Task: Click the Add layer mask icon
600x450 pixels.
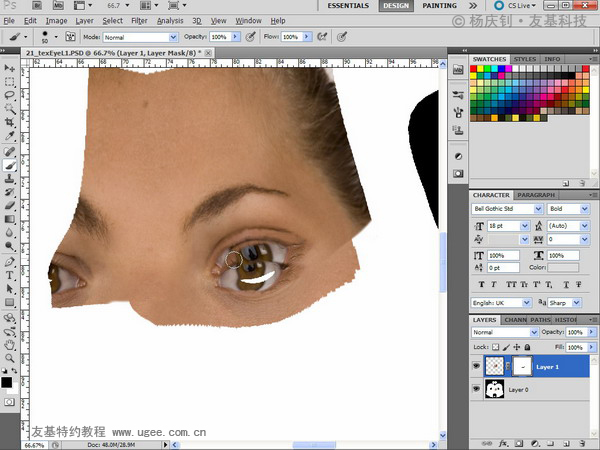Action: coord(519,443)
